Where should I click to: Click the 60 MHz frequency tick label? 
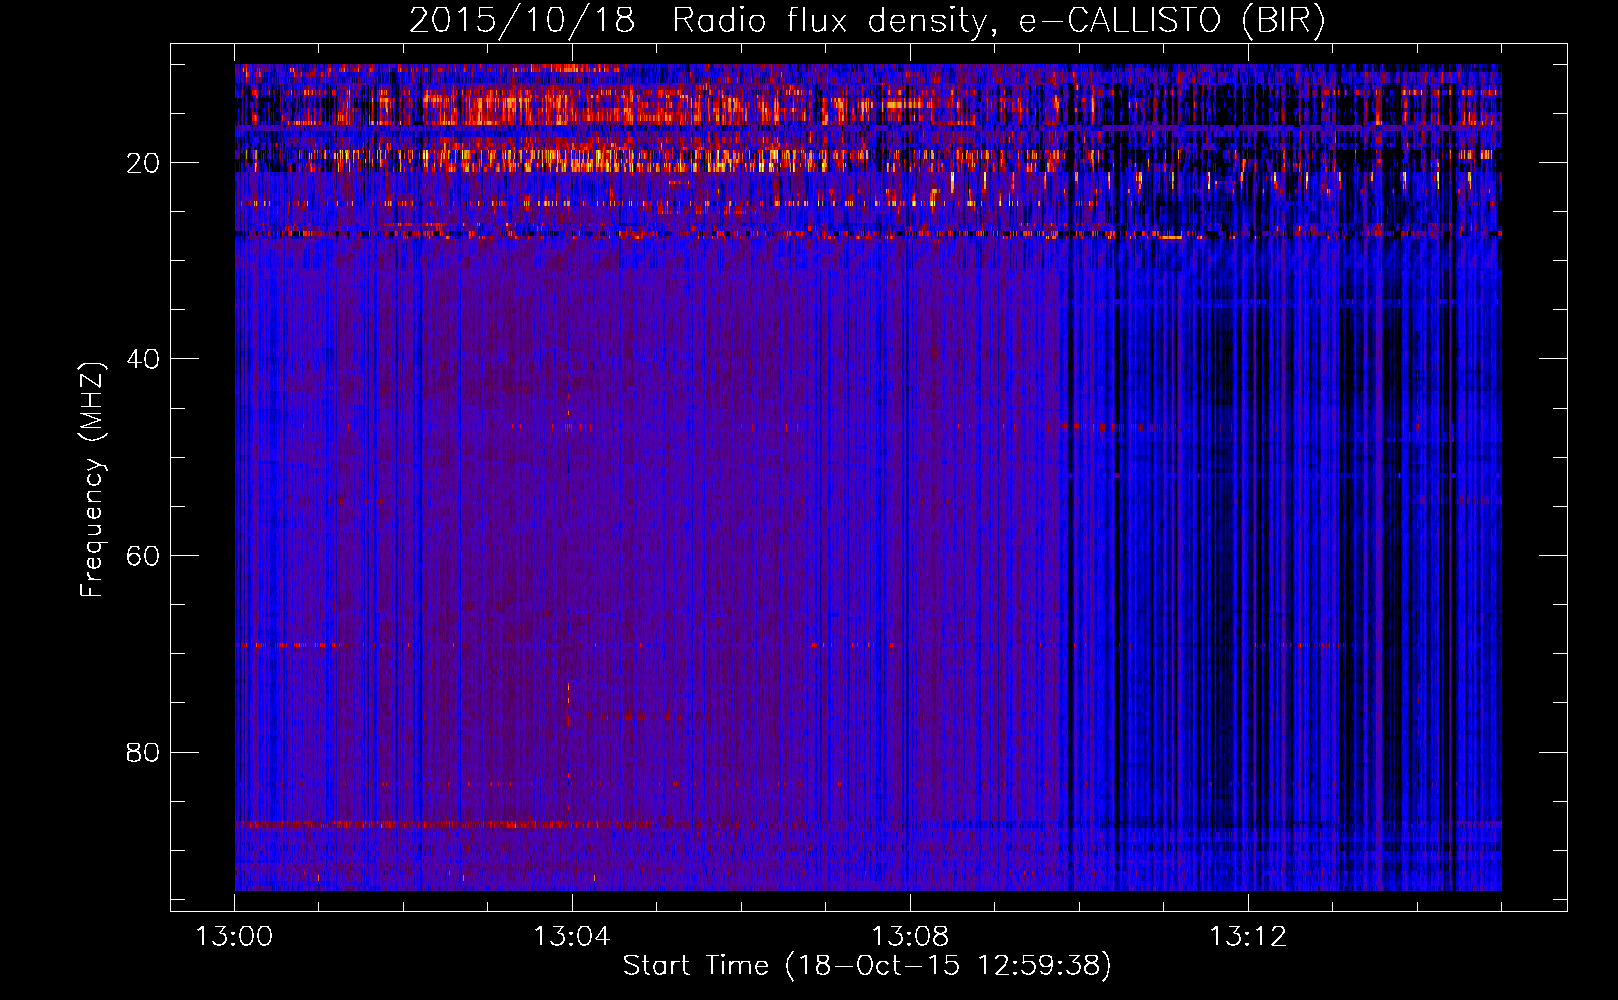pos(143,556)
